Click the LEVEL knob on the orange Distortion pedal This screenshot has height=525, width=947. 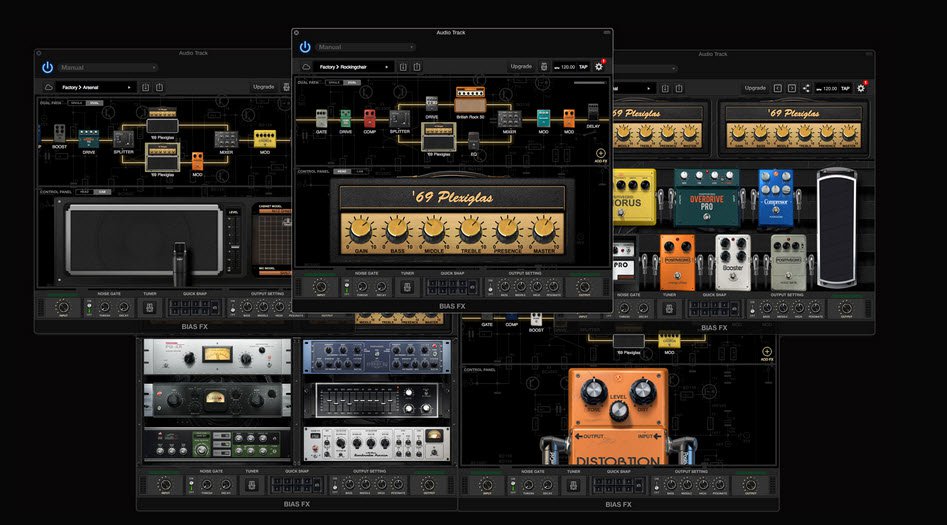pos(618,411)
